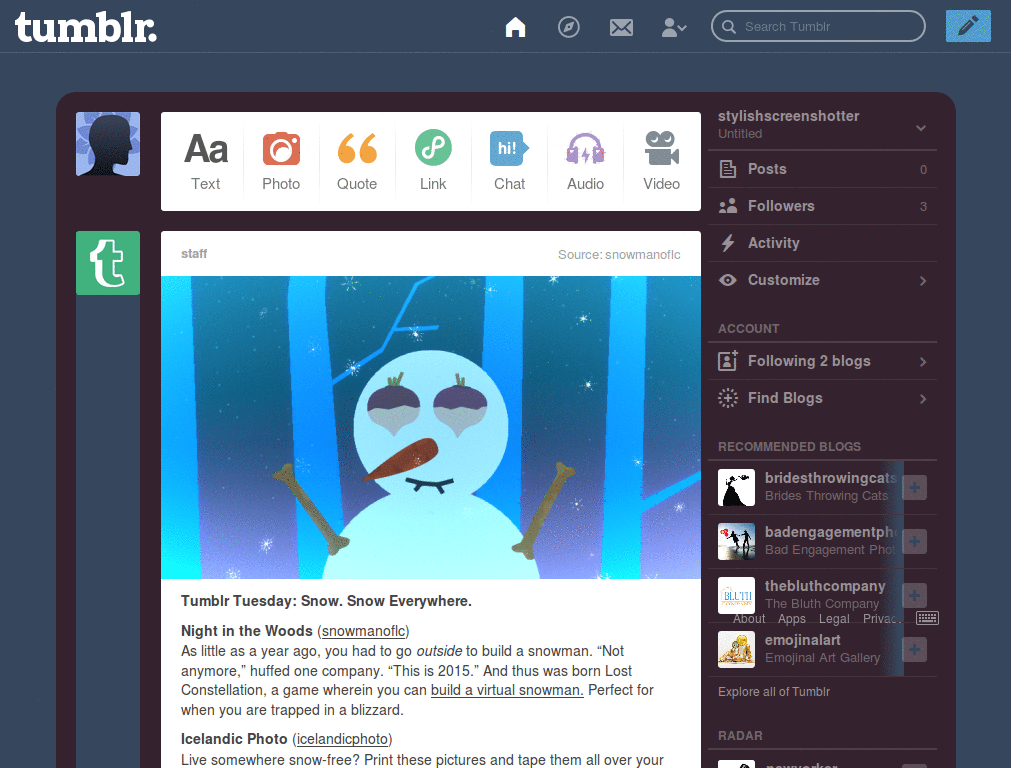This screenshot has height=768, width=1024.
Task: Click the tumblr logo
Action: click(x=86, y=27)
